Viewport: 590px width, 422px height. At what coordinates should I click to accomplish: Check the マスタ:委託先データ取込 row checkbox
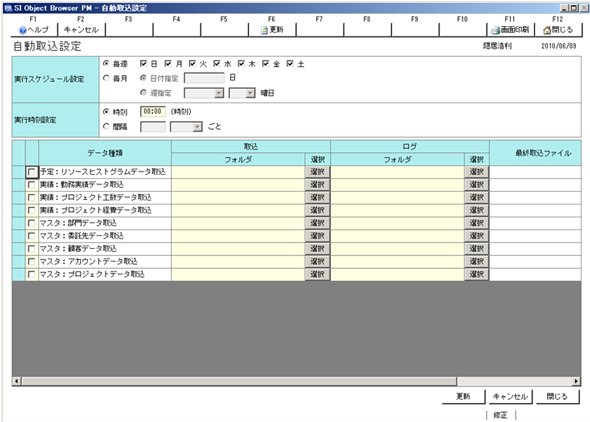tap(32, 236)
